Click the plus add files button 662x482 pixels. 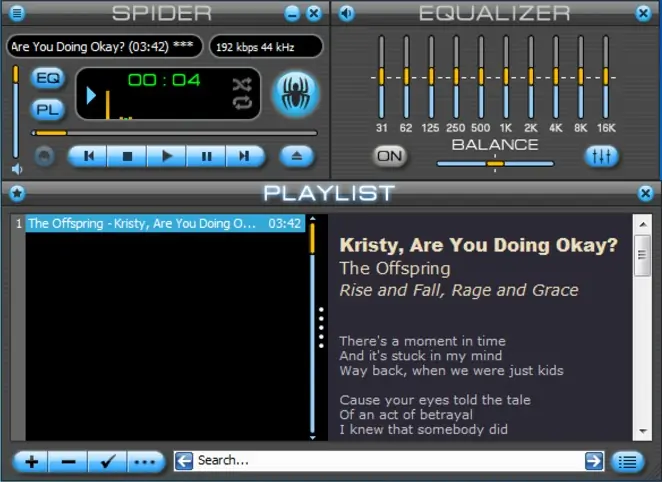(x=31, y=462)
